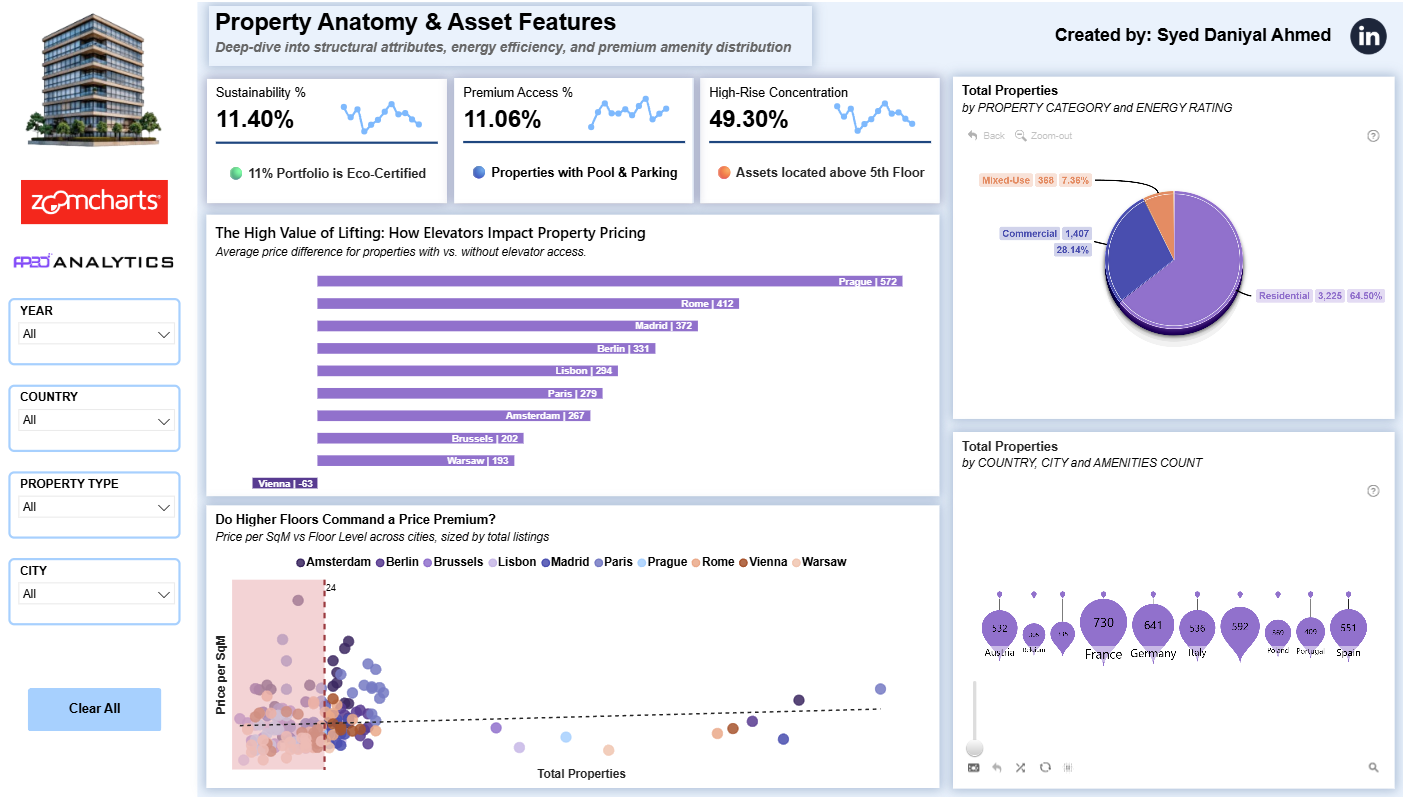This screenshot has height=797, width=1403.
Task: Select the France bubble showing 730
Action: click(x=1103, y=624)
